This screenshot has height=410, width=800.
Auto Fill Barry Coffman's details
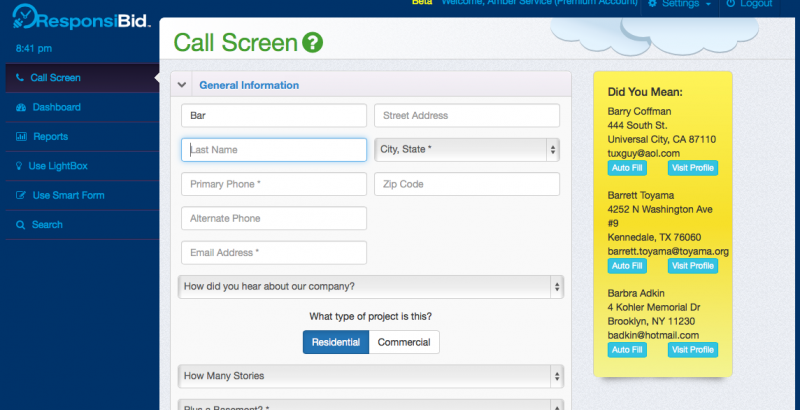coord(627,168)
